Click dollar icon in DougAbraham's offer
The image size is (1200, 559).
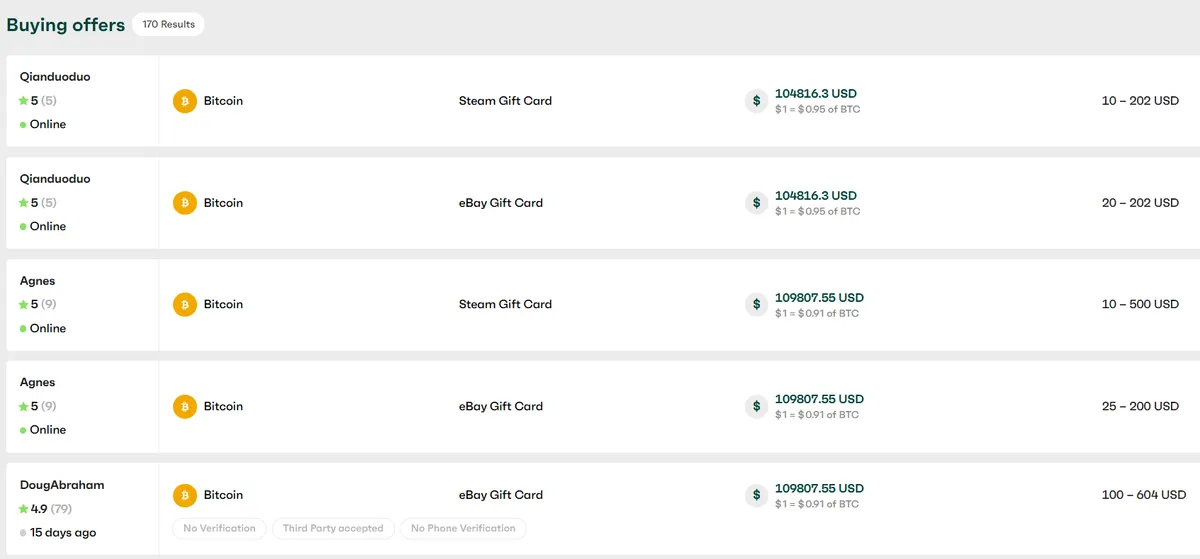756,495
